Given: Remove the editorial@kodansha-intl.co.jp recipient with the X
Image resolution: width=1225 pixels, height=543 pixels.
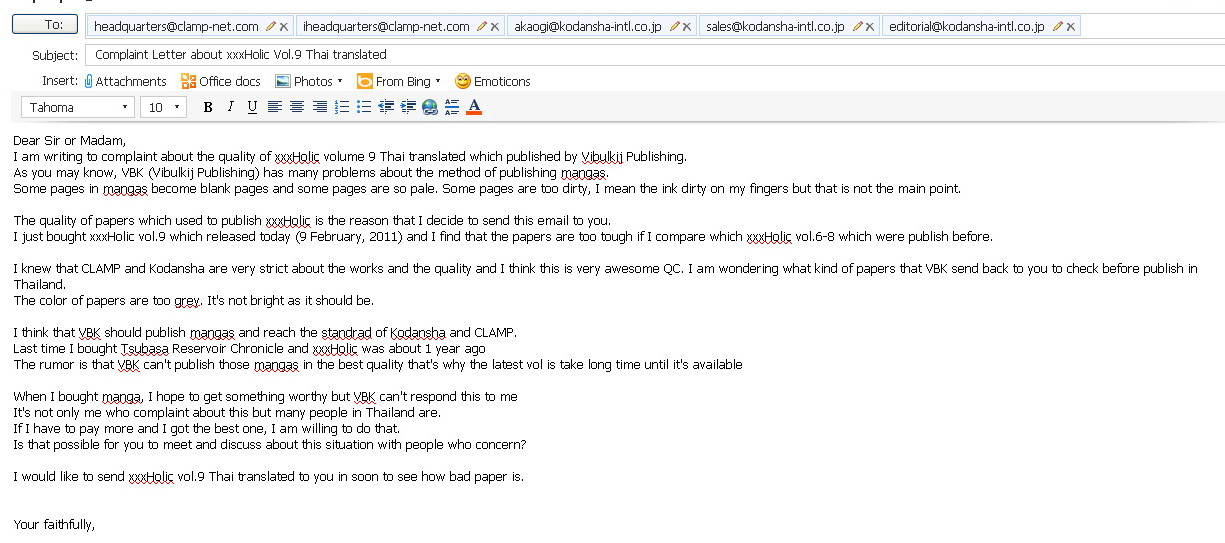Looking at the screenshot, I should [1071, 27].
